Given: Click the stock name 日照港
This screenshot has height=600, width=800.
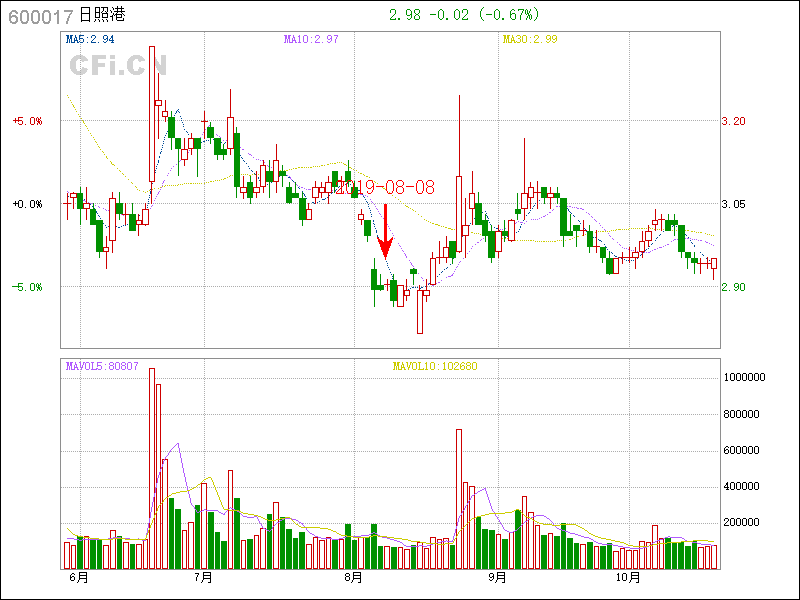Looking at the screenshot, I should [x=102, y=17].
